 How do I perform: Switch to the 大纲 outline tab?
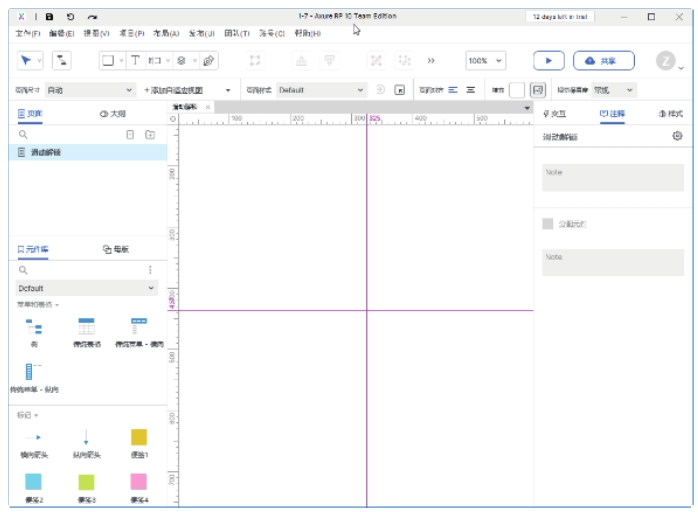coord(112,114)
